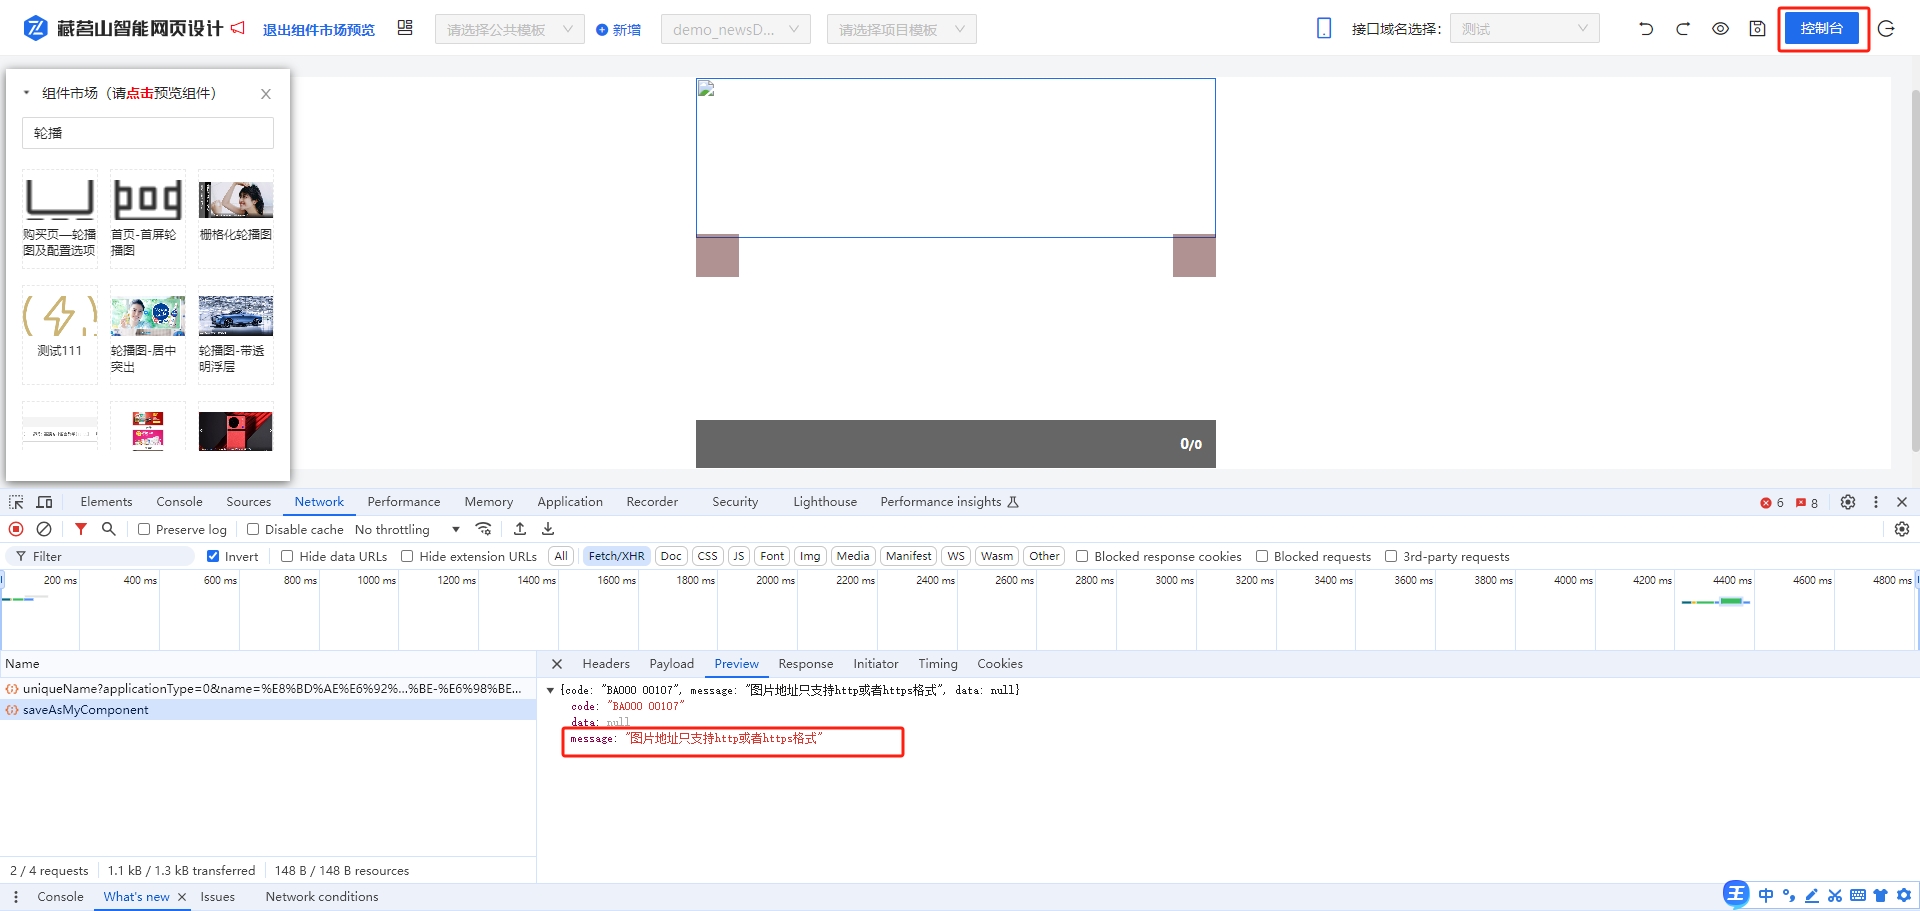Screen dimensions: 1920x911
Task: Open the component grid layout icon
Action: 405,28
